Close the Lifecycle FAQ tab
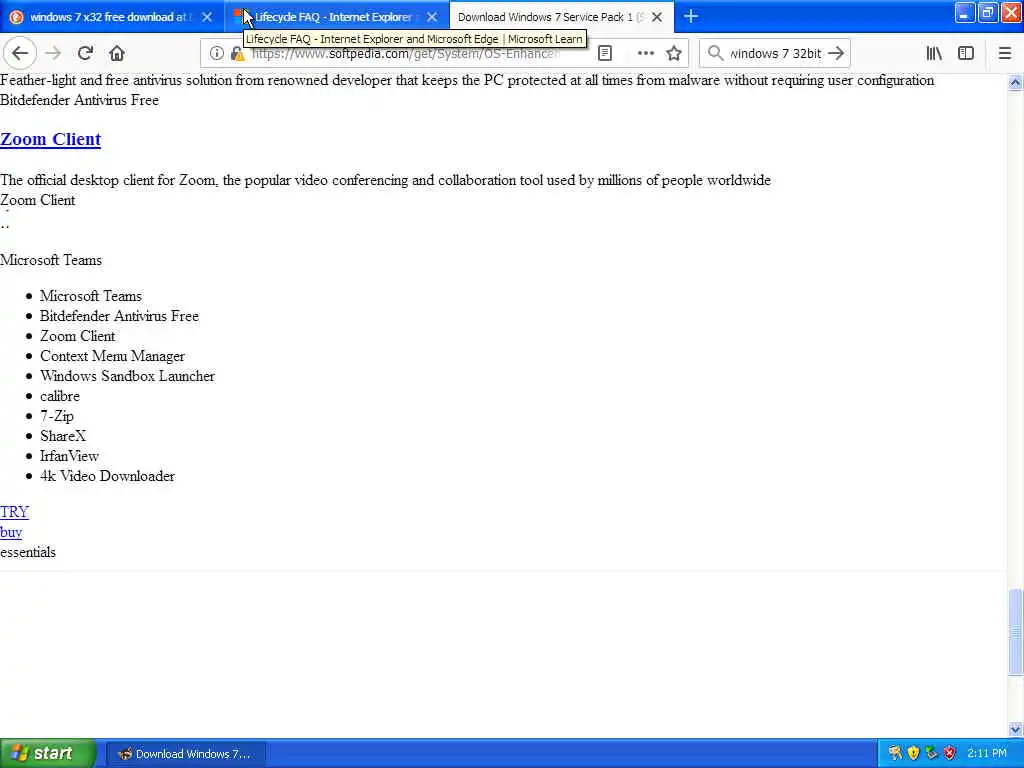Image resolution: width=1024 pixels, height=768 pixels. click(432, 17)
